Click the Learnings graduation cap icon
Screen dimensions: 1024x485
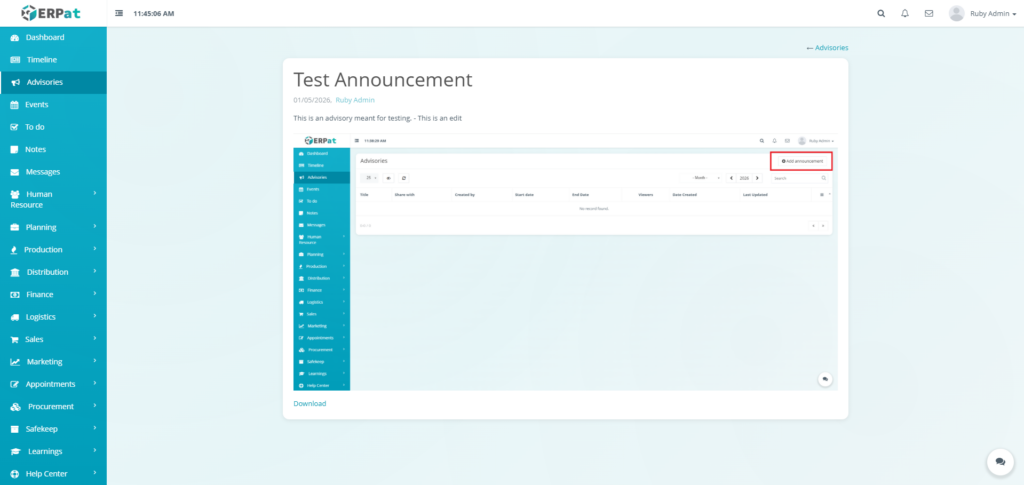click(x=16, y=452)
